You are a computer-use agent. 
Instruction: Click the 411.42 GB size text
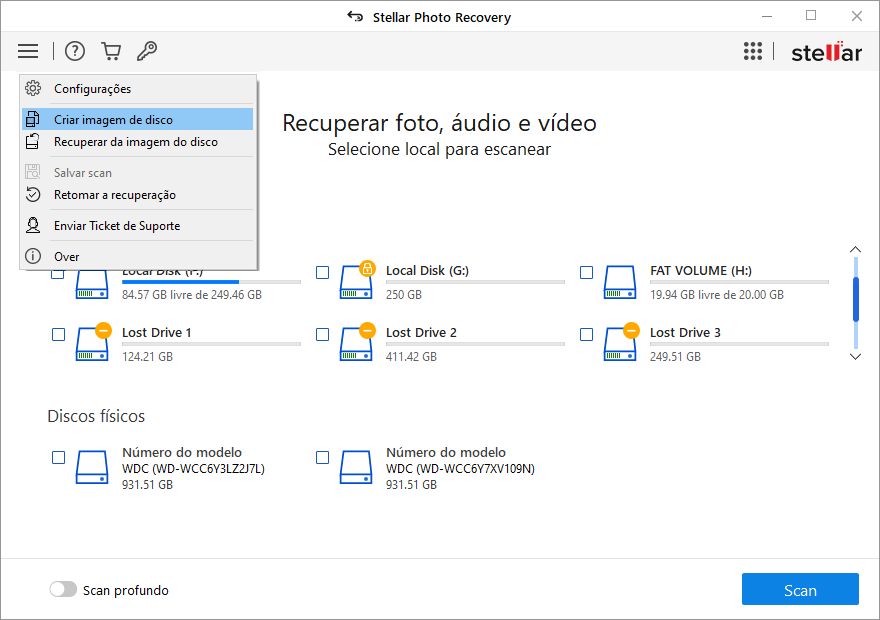point(411,356)
